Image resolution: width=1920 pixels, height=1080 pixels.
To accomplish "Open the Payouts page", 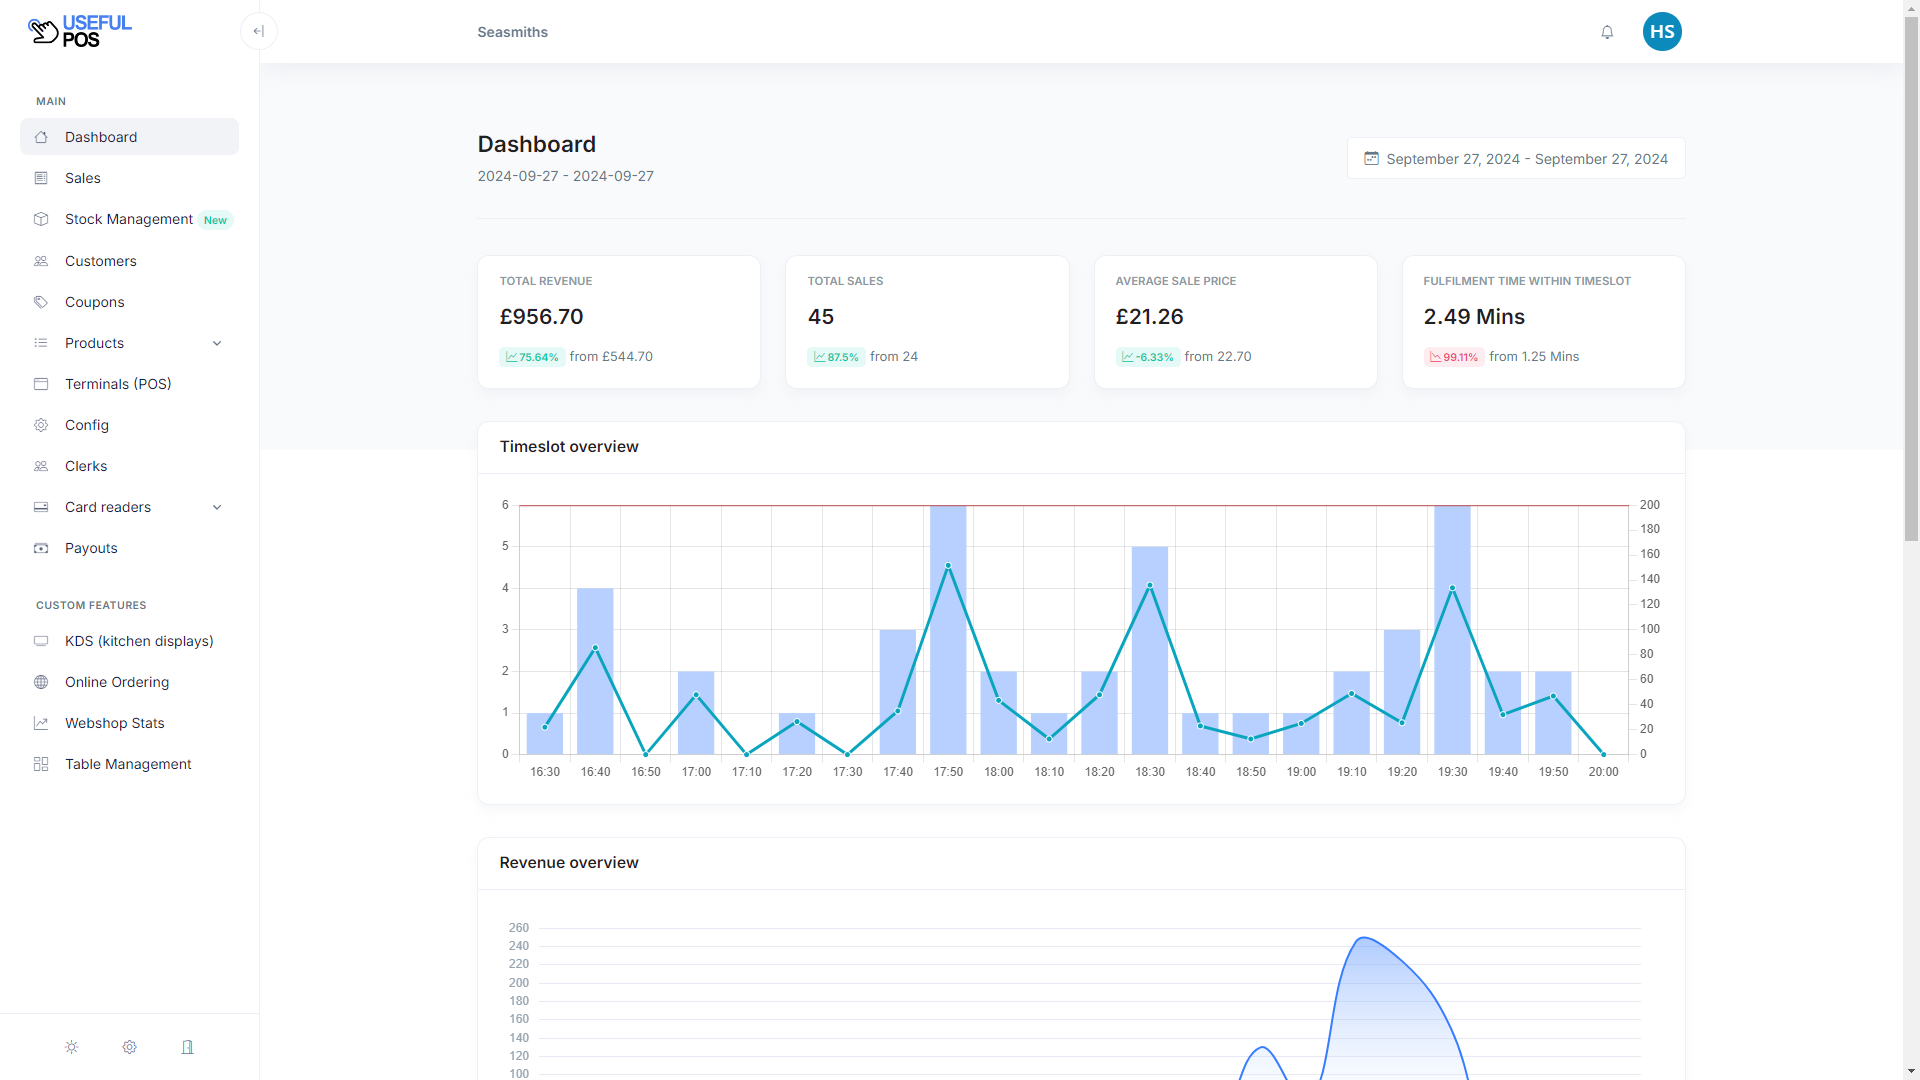I will pos(129,548).
